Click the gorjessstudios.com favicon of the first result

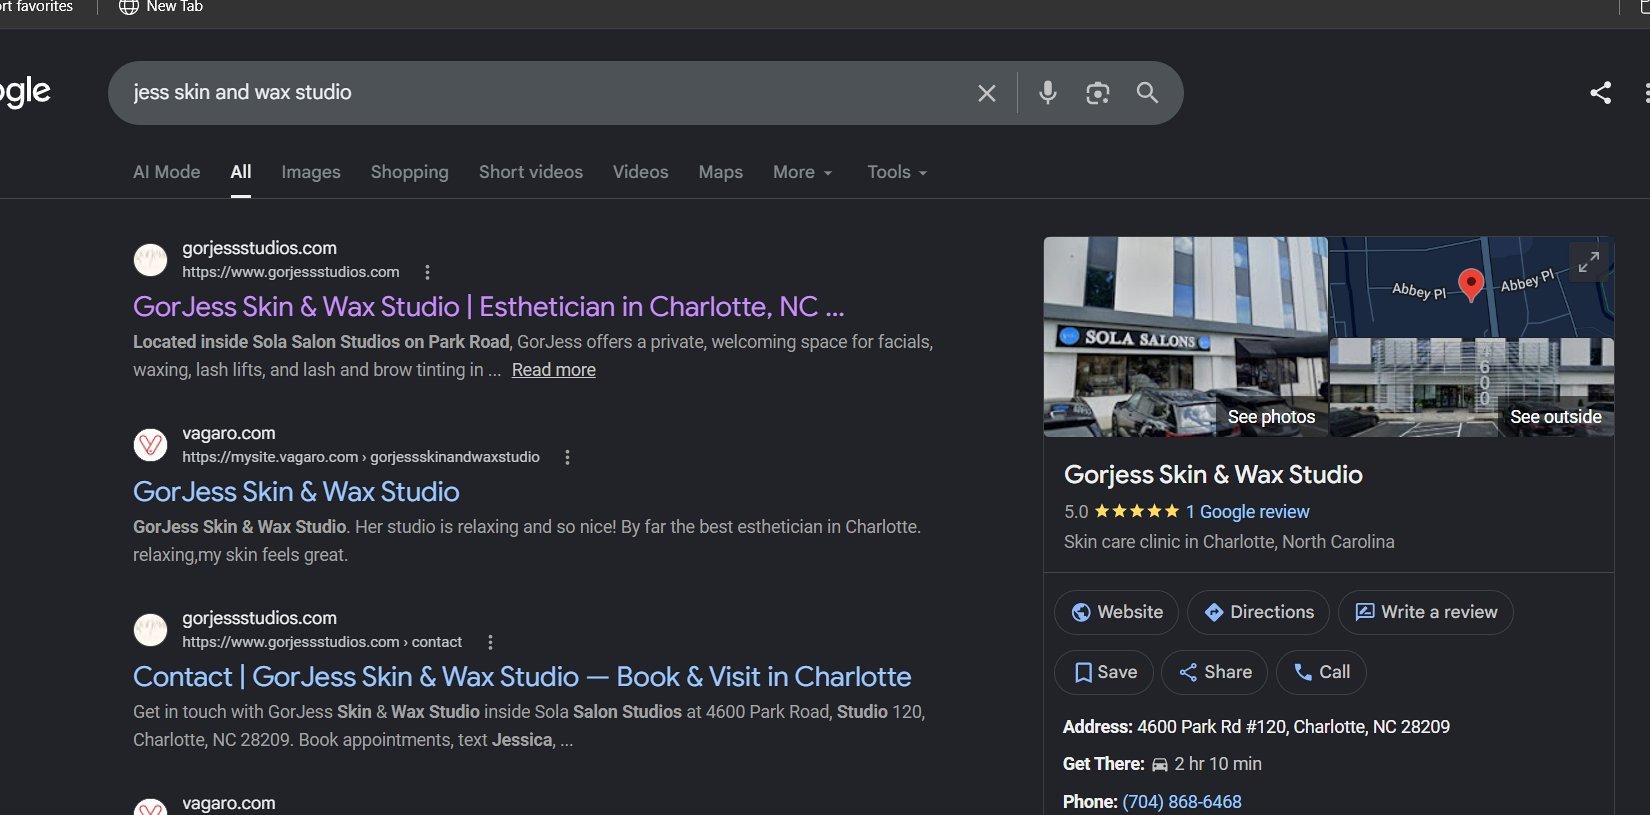click(x=151, y=260)
